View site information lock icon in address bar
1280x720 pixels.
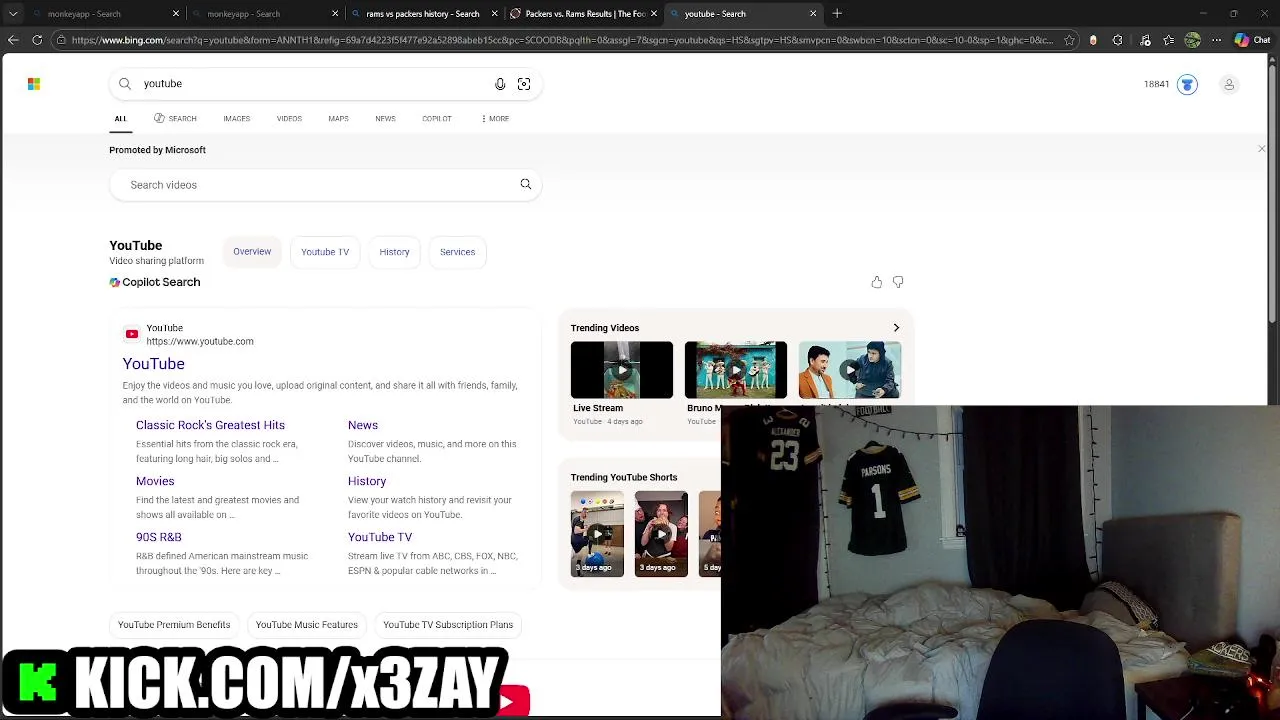61,40
